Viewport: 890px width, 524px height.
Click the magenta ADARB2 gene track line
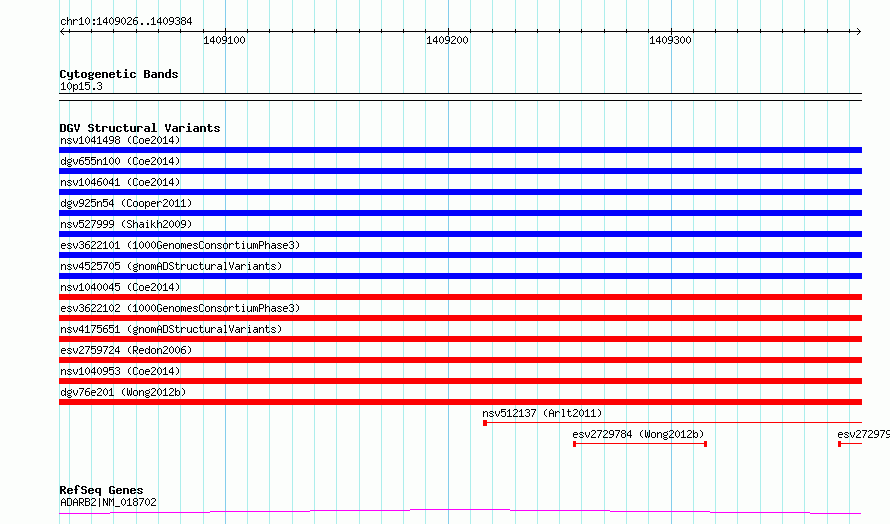(x=460, y=512)
